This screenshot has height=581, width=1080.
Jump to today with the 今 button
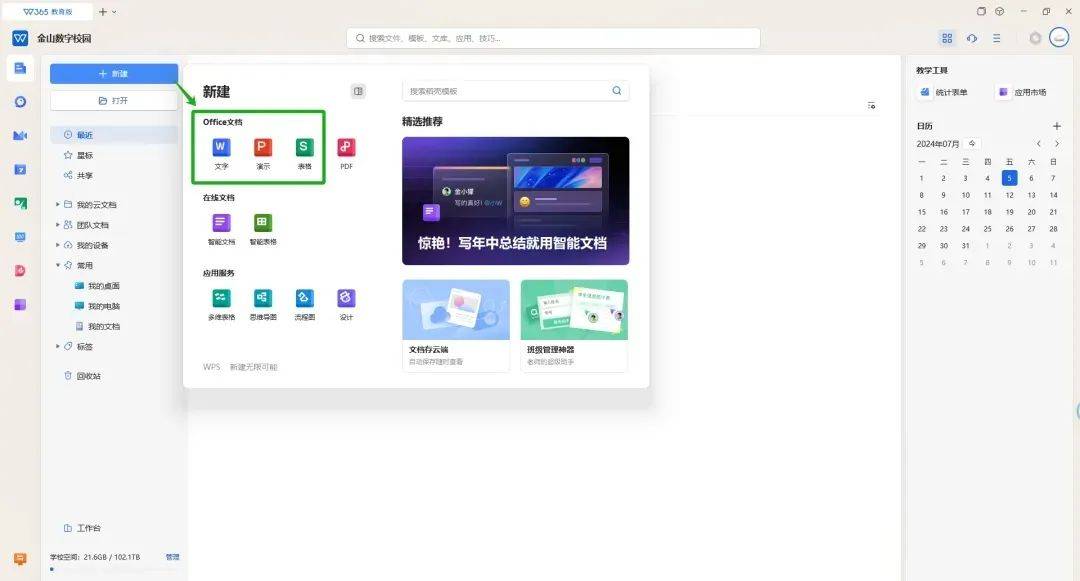point(972,143)
